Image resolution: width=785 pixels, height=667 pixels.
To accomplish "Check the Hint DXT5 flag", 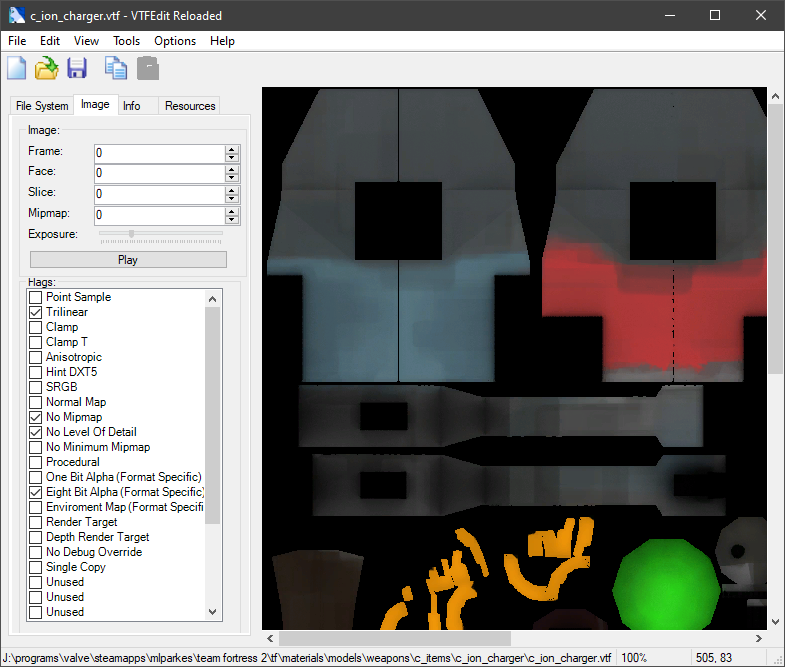I will point(36,372).
